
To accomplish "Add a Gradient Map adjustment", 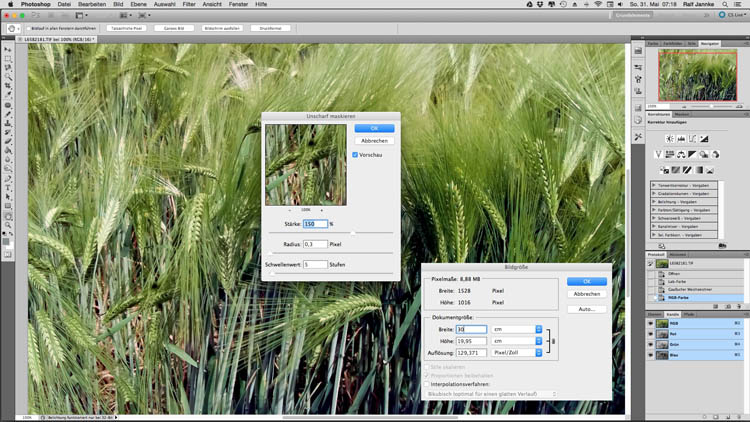I will pyautogui.click(x=698, y=170).
